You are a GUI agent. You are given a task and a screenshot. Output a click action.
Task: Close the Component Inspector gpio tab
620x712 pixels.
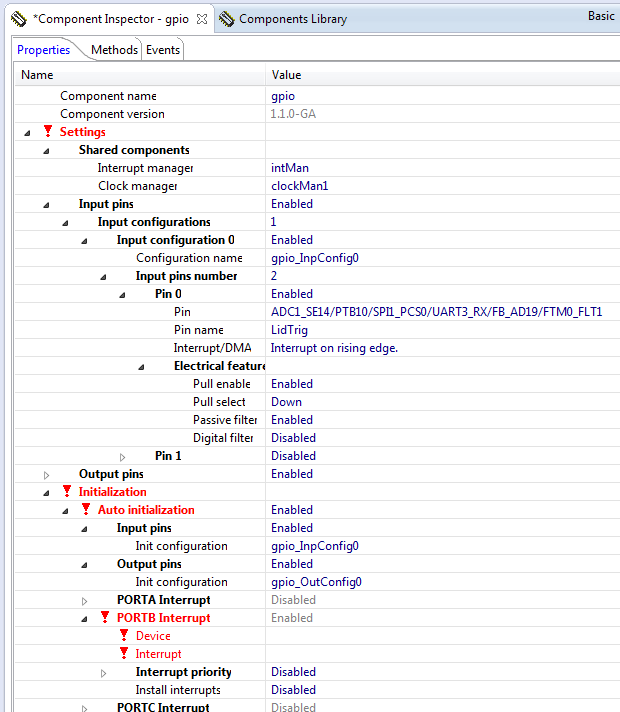[201, 19]
